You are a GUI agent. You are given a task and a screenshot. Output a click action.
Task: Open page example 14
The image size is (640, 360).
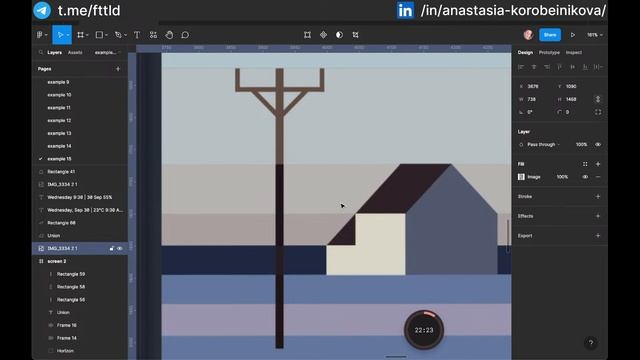(59, 146)
